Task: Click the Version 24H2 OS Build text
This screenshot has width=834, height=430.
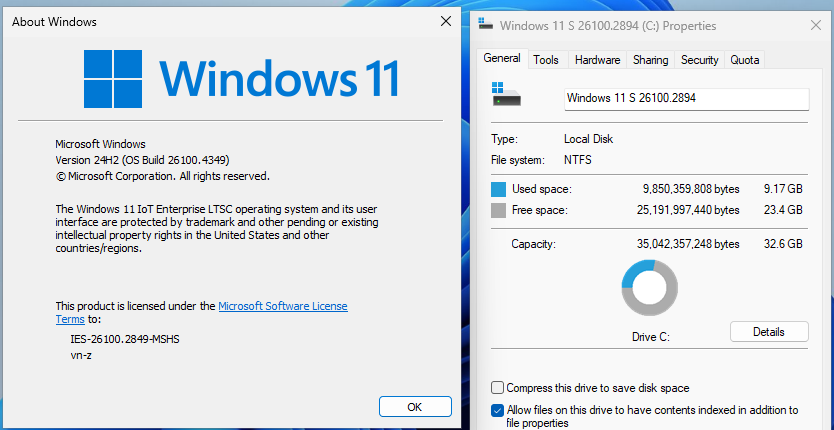Action: tap(143, 160)
